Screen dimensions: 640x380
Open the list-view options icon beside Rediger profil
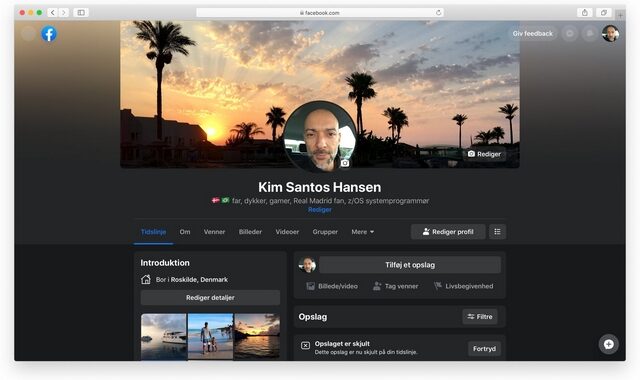click(497, 232)
